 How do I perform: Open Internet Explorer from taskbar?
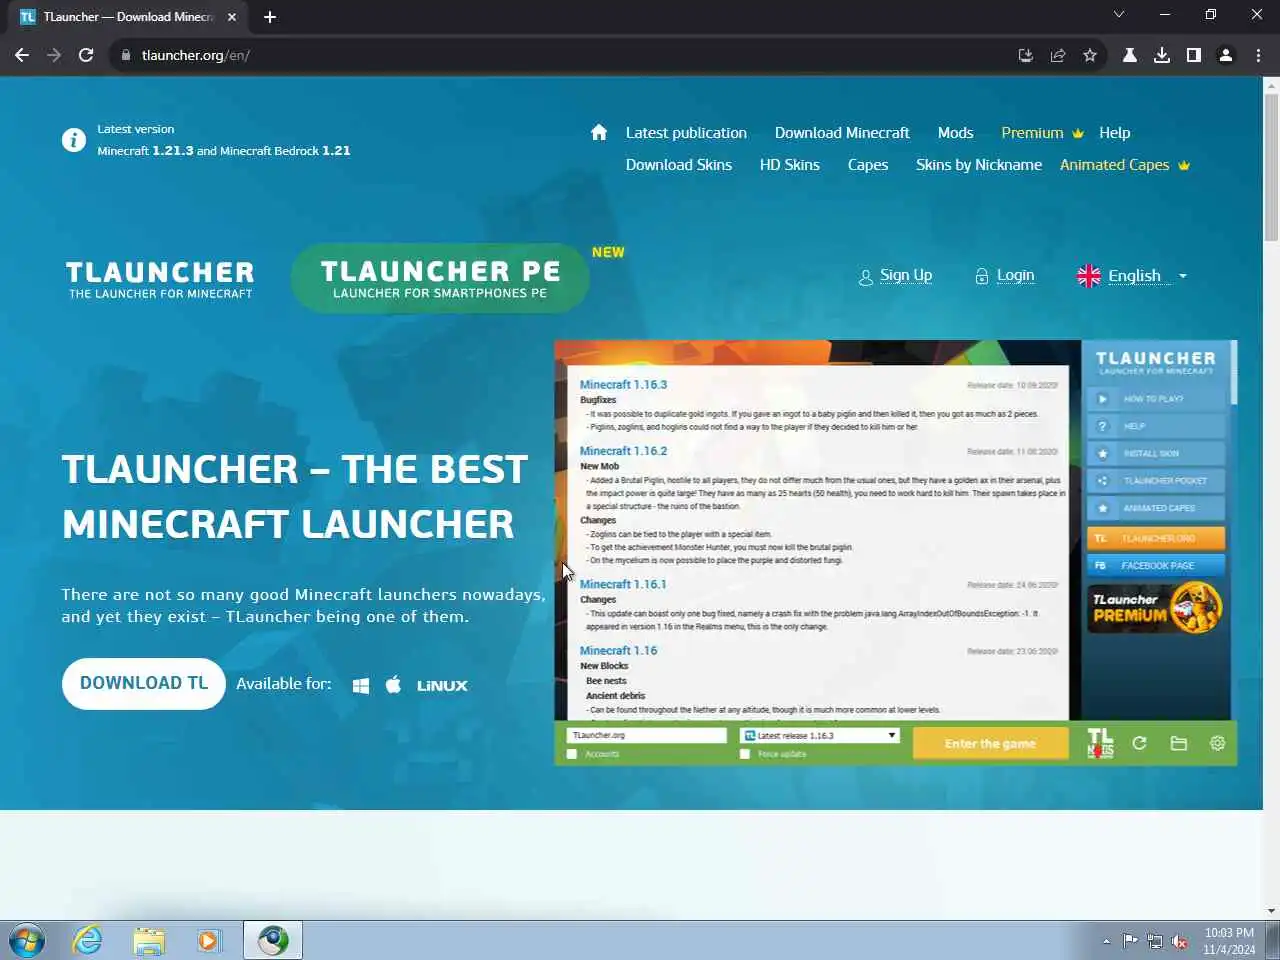[88, 940]
